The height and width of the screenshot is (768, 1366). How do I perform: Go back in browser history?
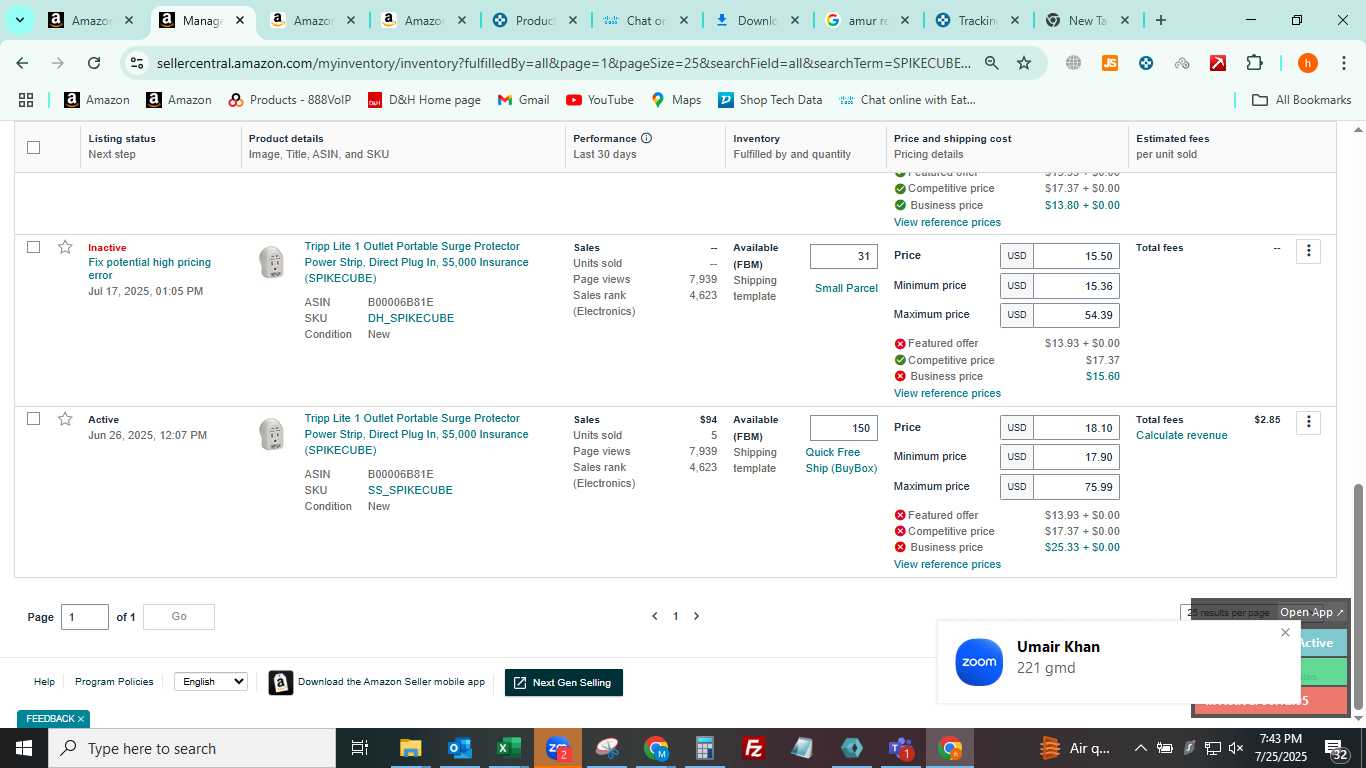click(x=22, y=63)
